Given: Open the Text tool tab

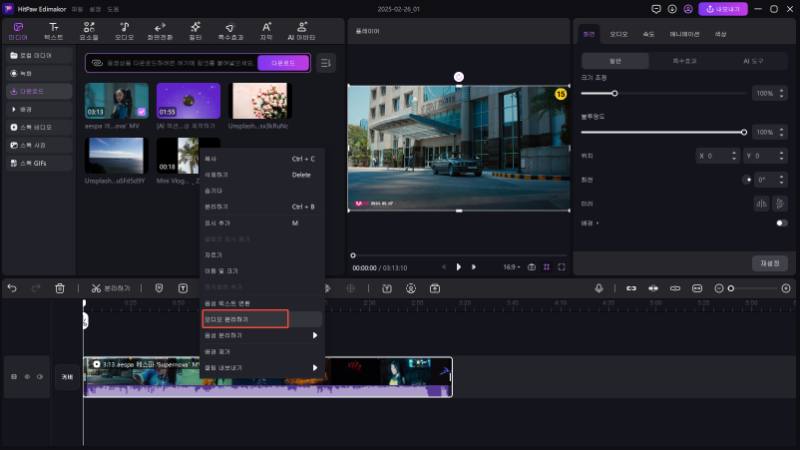Looking at the screenshot, I should (x=53, y=29).
